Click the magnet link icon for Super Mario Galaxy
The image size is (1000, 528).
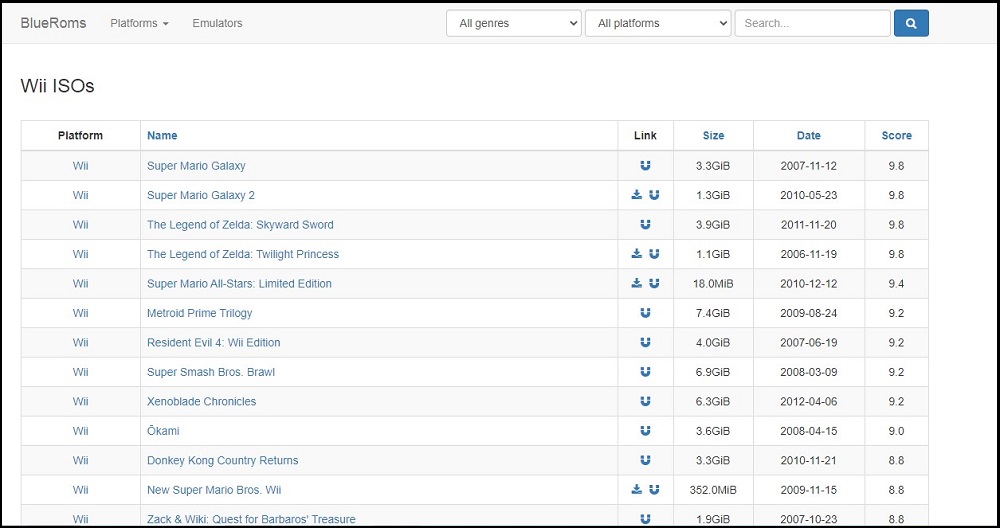pyautogui.click(x=645, y=166)
